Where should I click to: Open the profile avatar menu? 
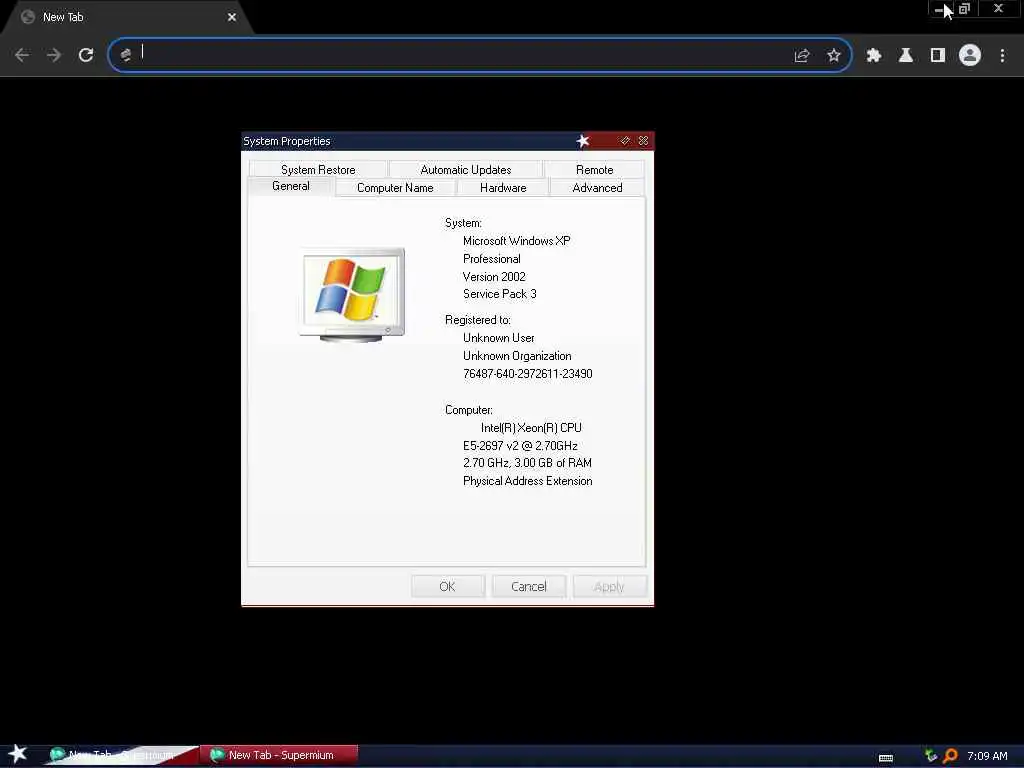(x=970, y=55)
